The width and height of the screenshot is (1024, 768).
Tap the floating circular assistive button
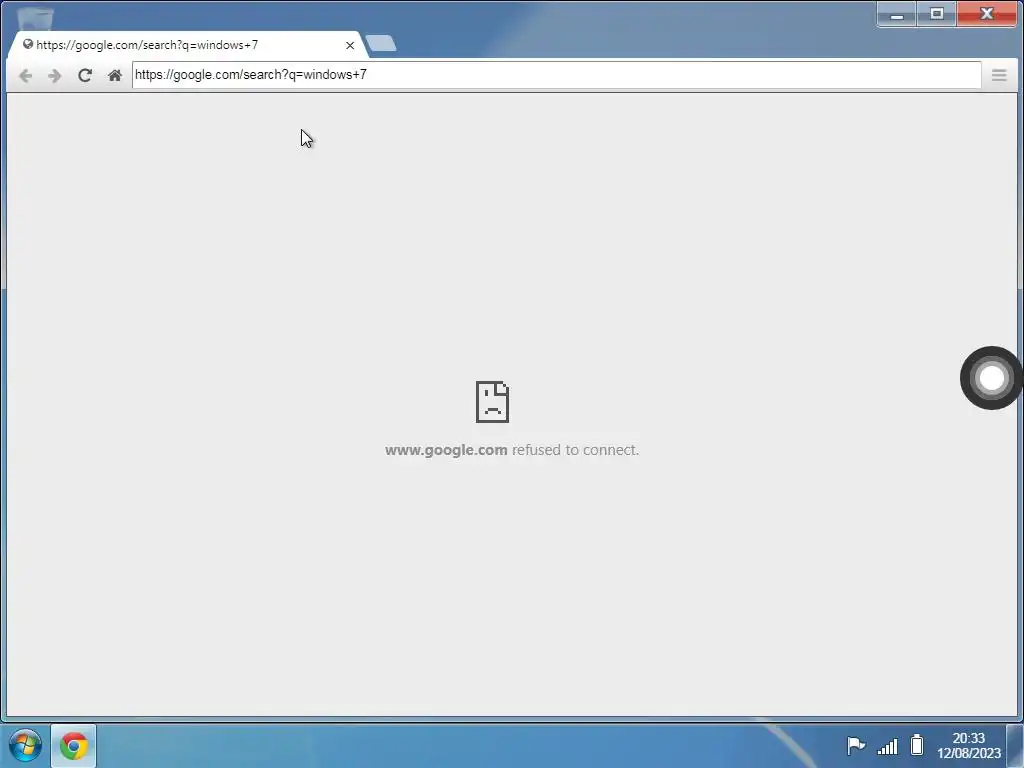991,378
